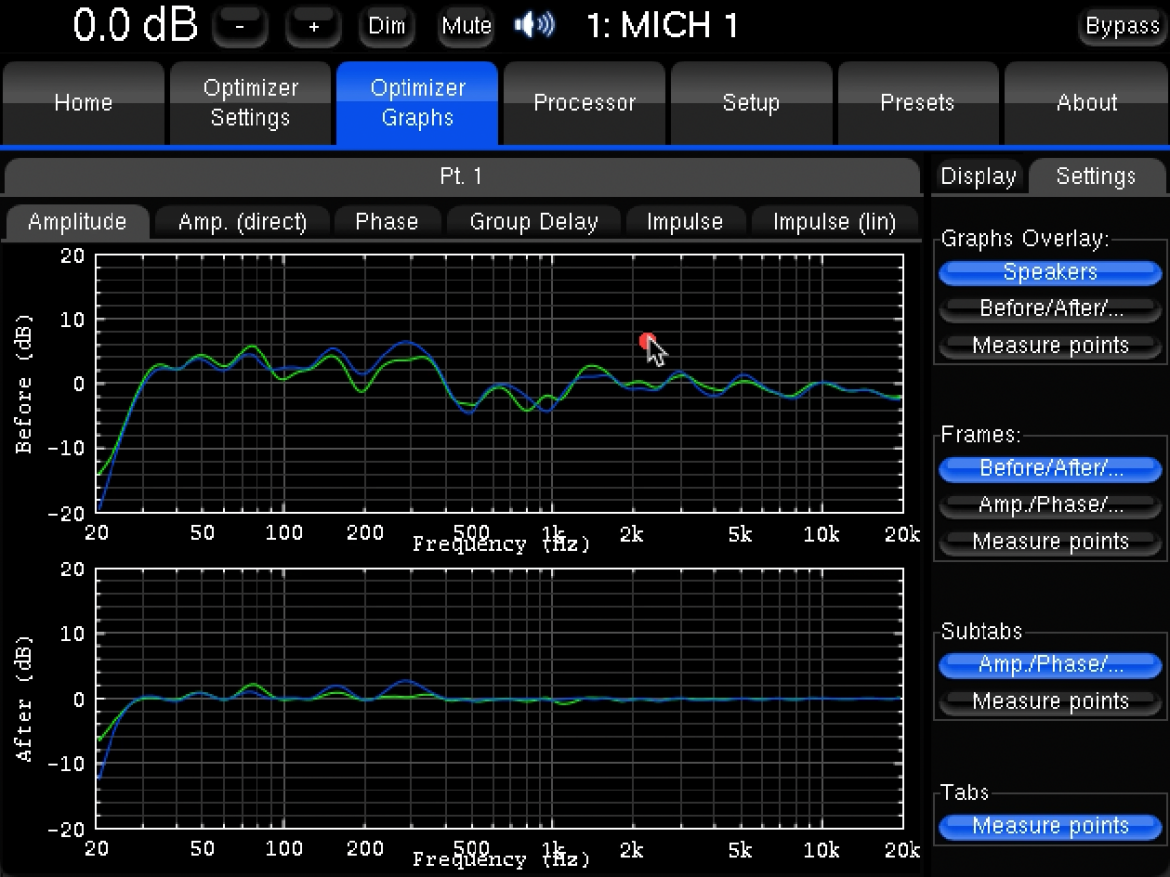
Task: Select Measure points under Frames
Action: point(1051,542)
